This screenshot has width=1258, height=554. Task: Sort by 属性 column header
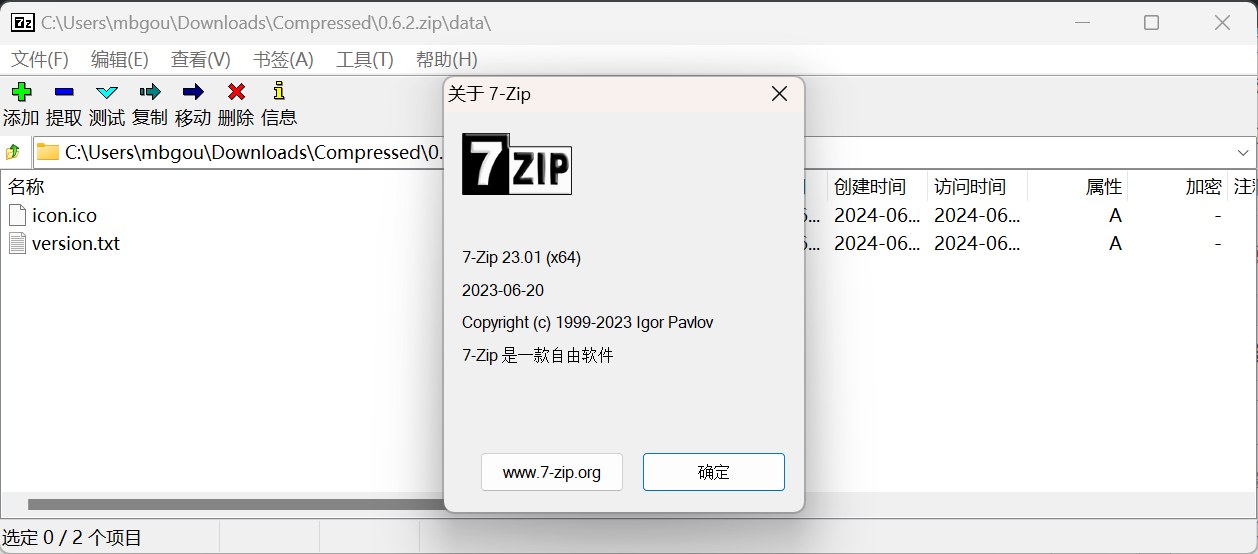coord(1104,186)
